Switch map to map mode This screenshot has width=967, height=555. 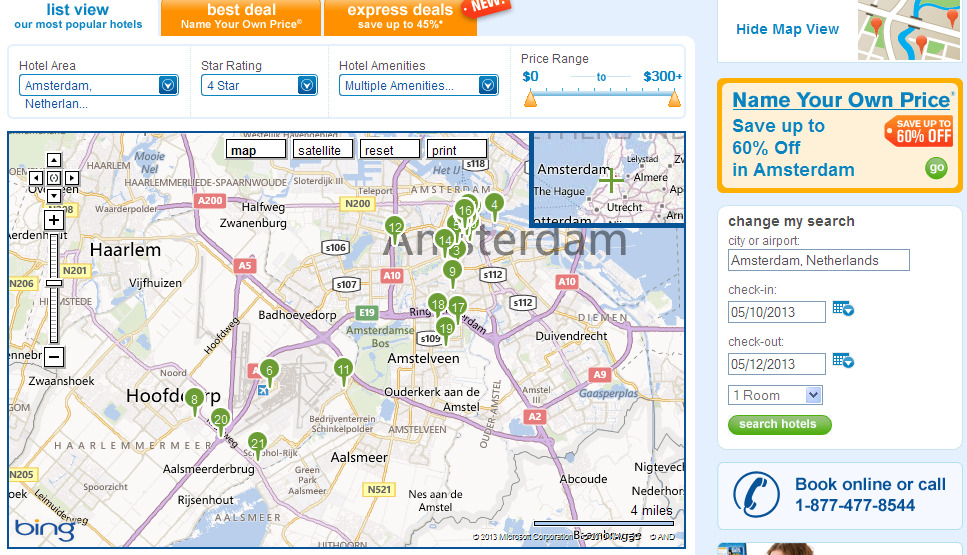[256, 150]
